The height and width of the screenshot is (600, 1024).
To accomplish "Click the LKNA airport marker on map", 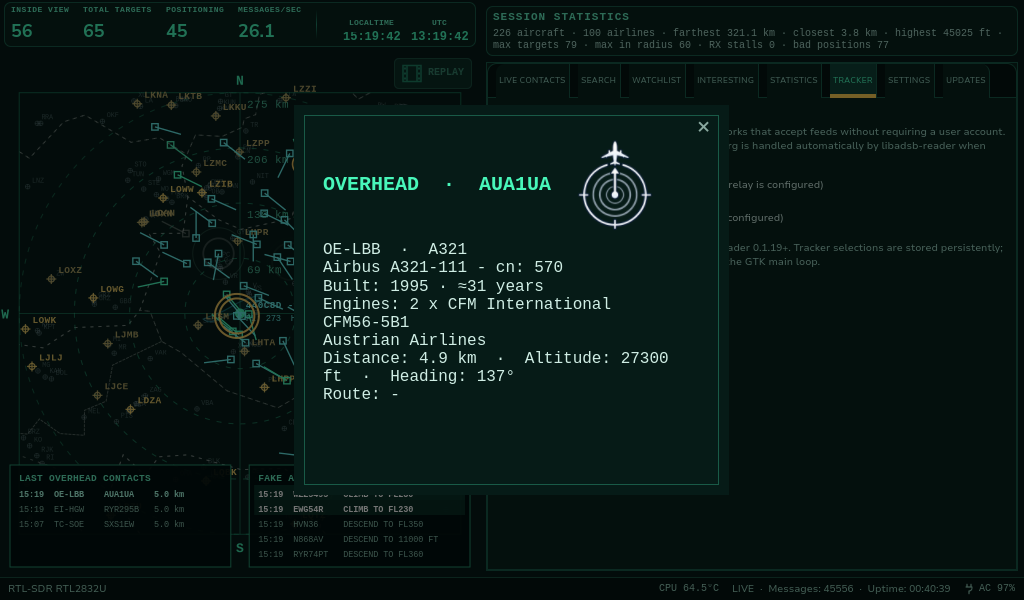I will pos(137,103).
